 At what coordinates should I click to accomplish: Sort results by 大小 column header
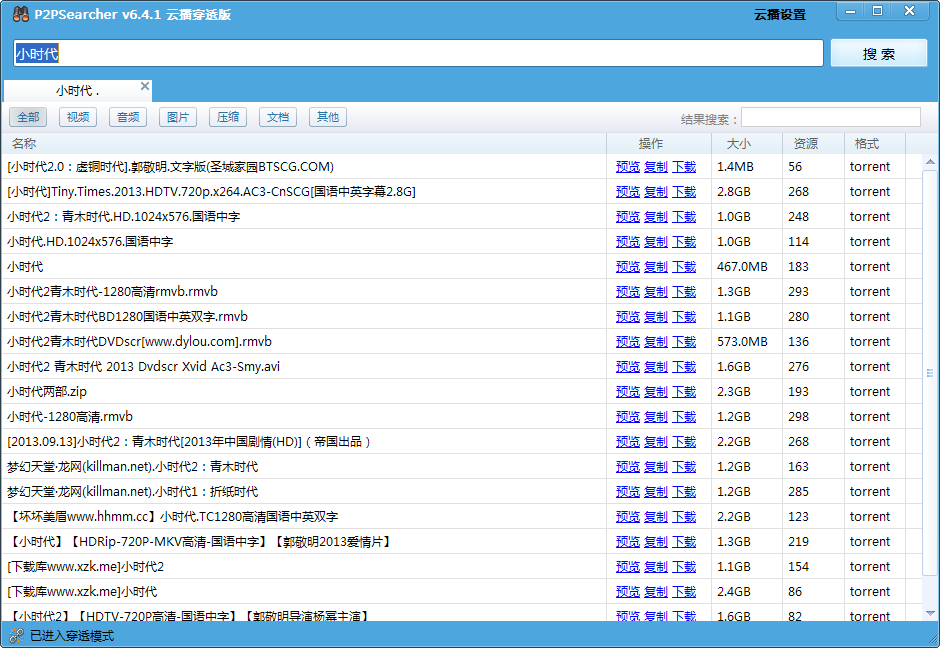pos(738,144)
